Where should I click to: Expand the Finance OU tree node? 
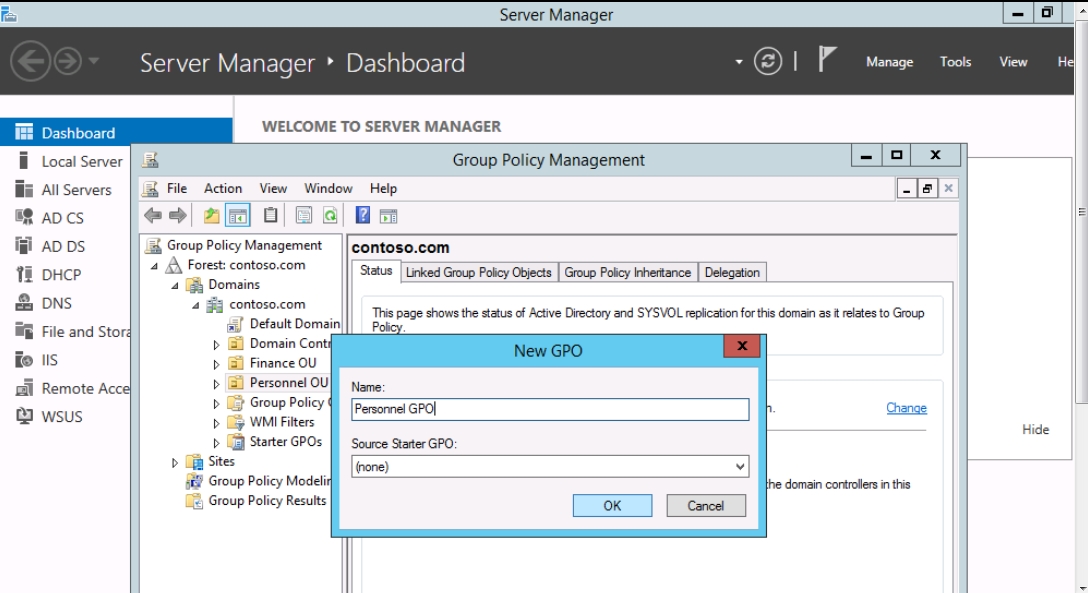(x=216, y=364)
